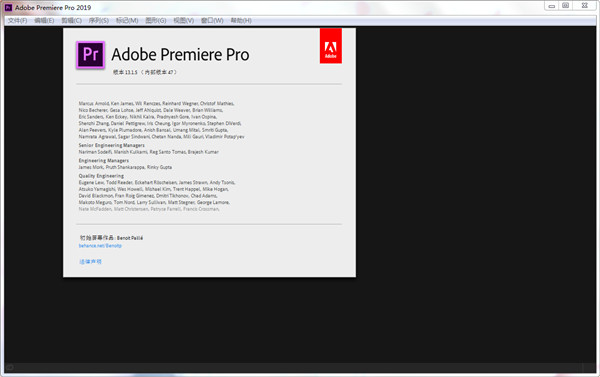600x377 pixels.
Task: Open the 图形(G) menu
Action: 156,21
